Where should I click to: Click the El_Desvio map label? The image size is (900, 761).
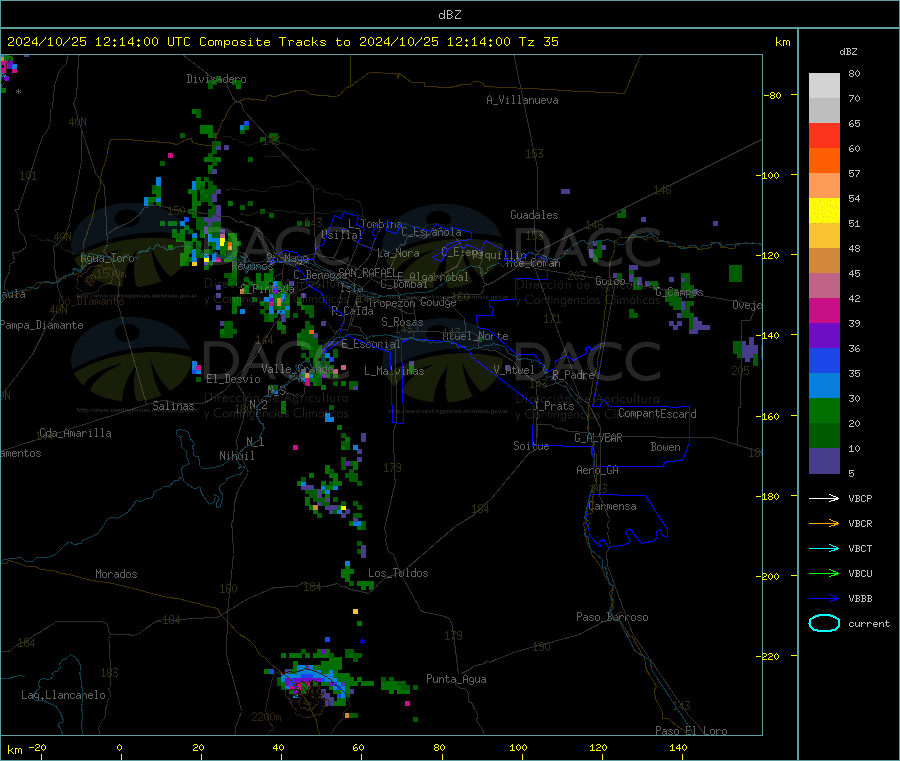(x=233, y=379)
